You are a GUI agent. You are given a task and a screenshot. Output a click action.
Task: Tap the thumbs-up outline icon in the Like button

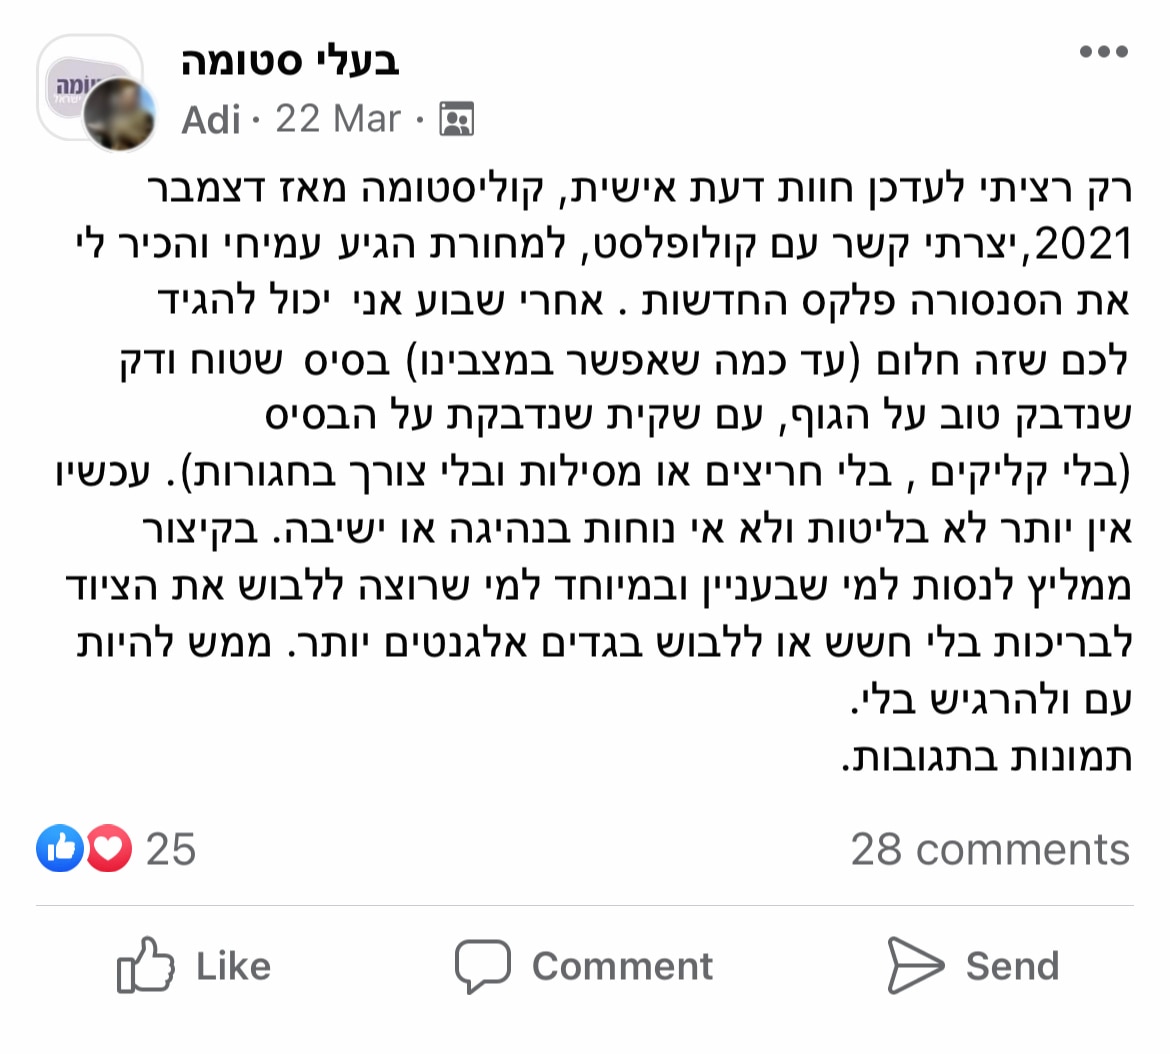(x=145, y=965)
